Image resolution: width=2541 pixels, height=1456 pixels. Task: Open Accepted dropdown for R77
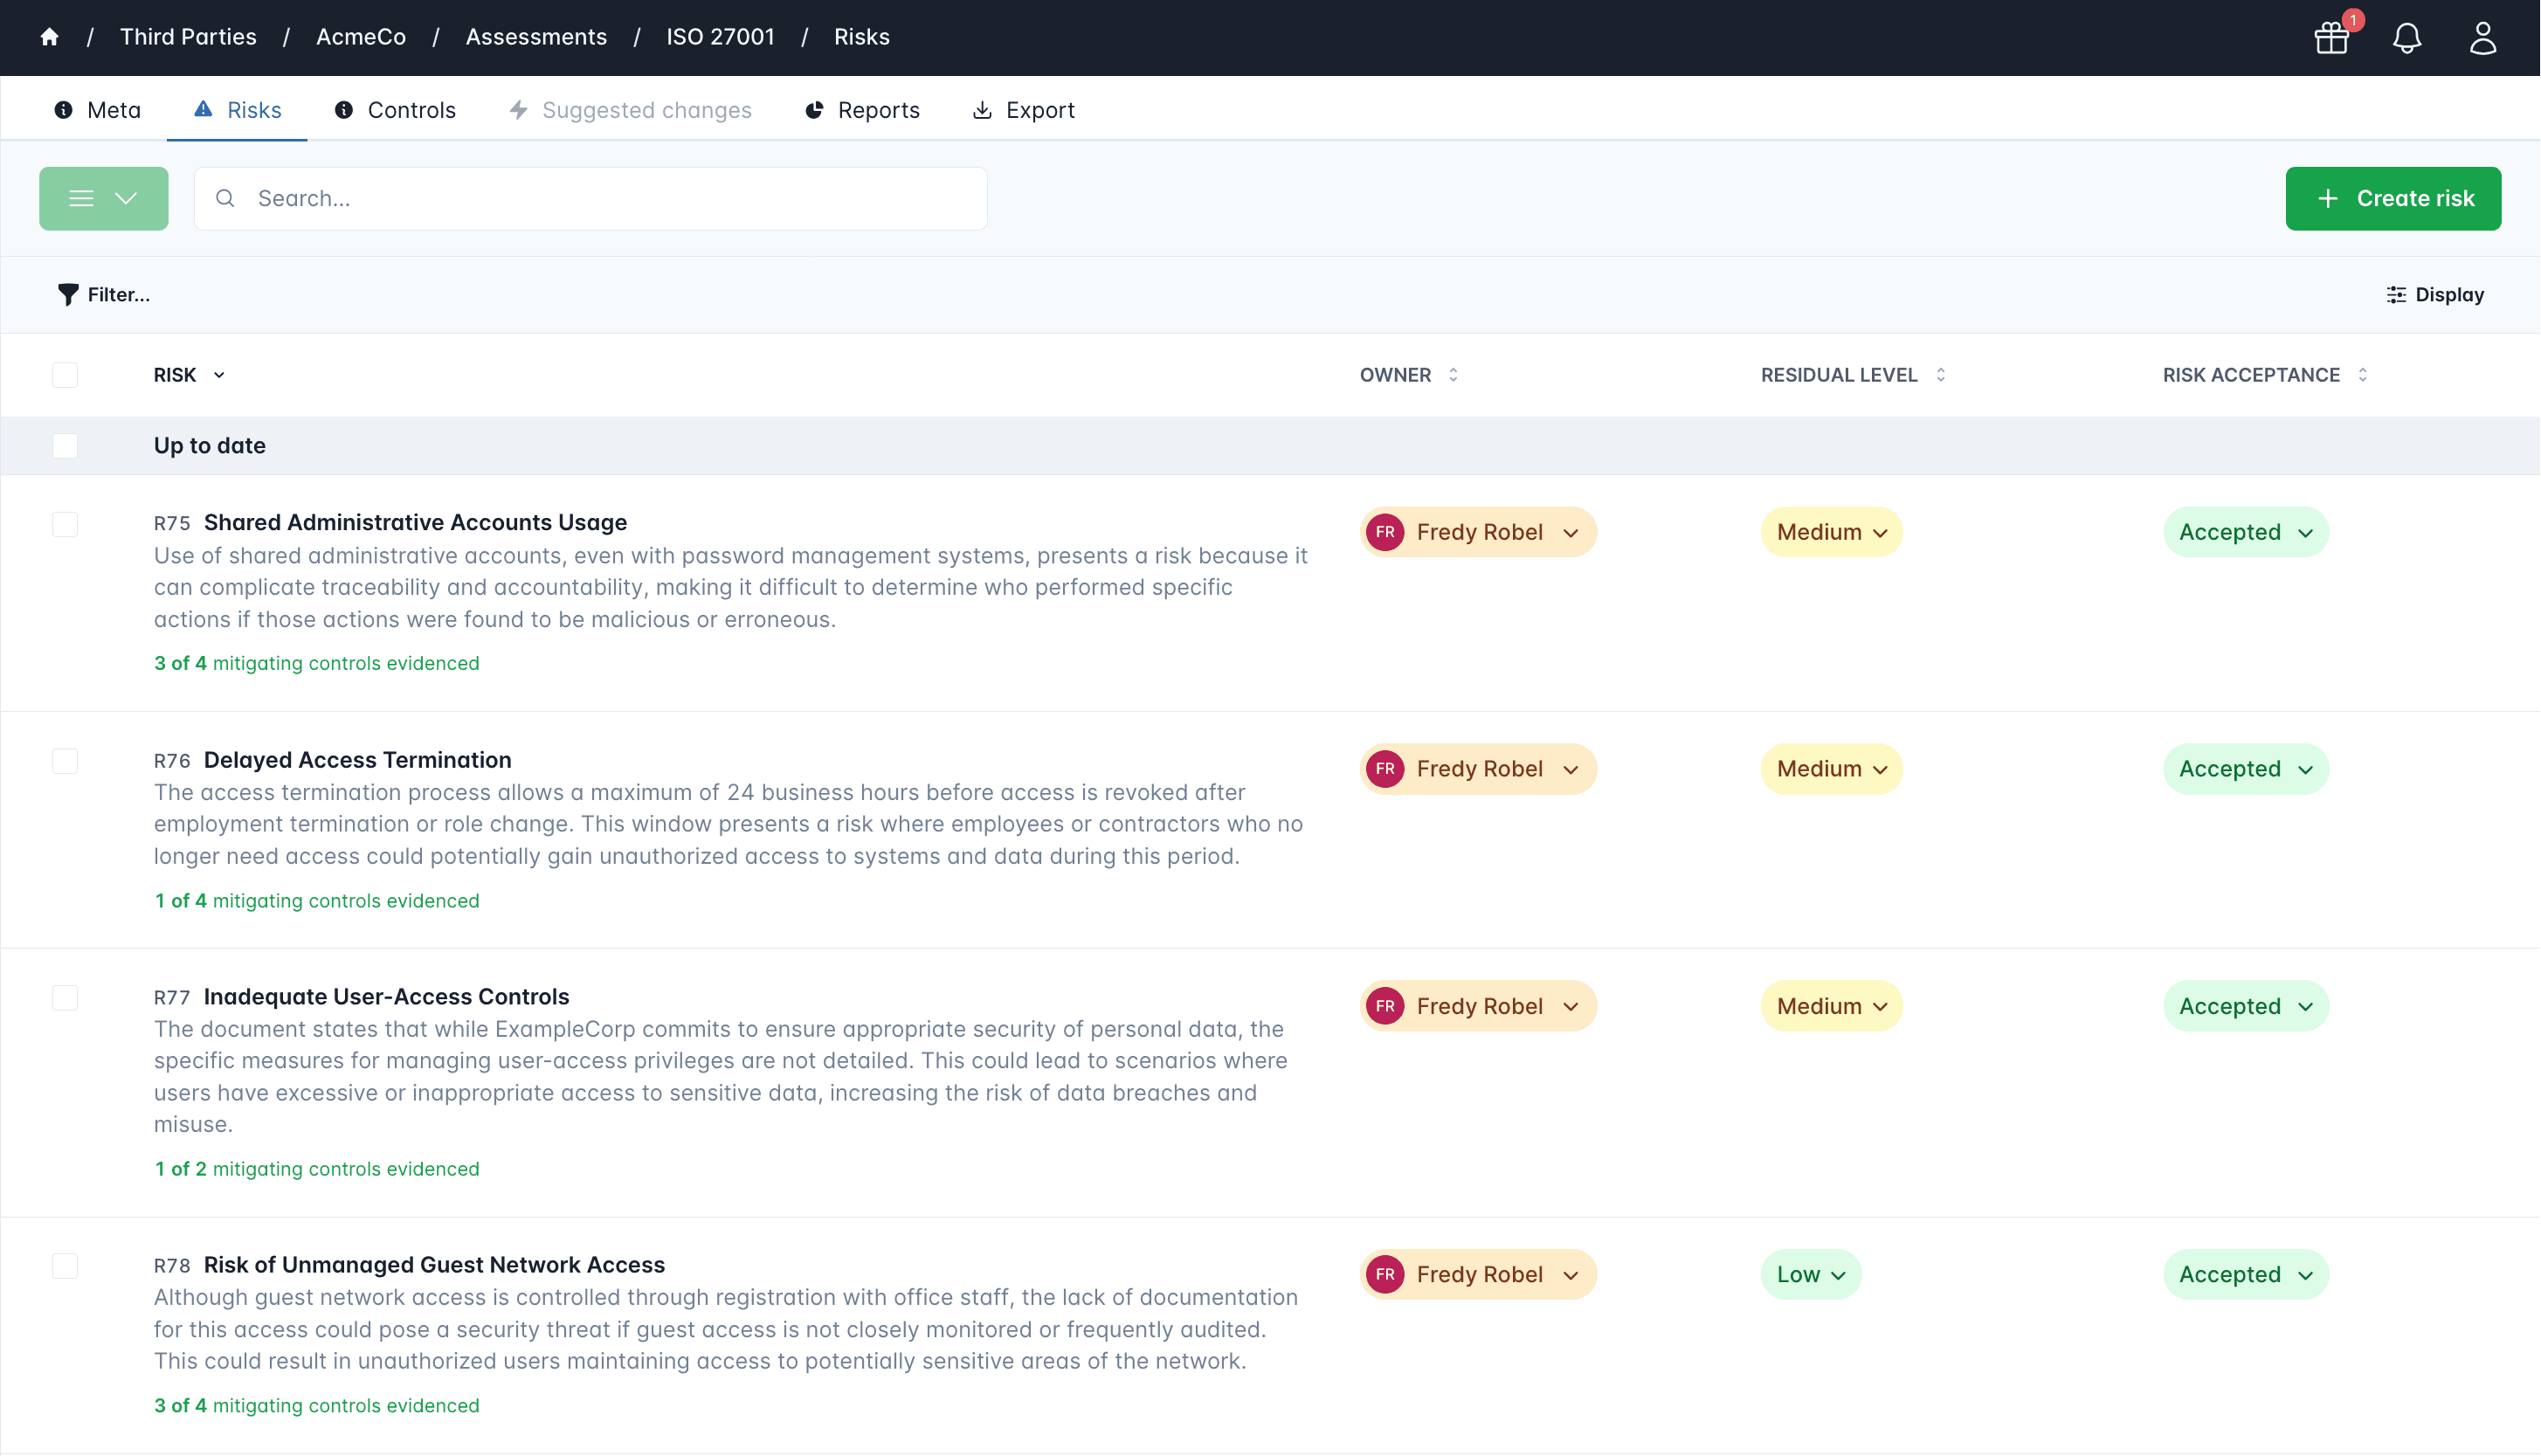tap(2245, 1006)
